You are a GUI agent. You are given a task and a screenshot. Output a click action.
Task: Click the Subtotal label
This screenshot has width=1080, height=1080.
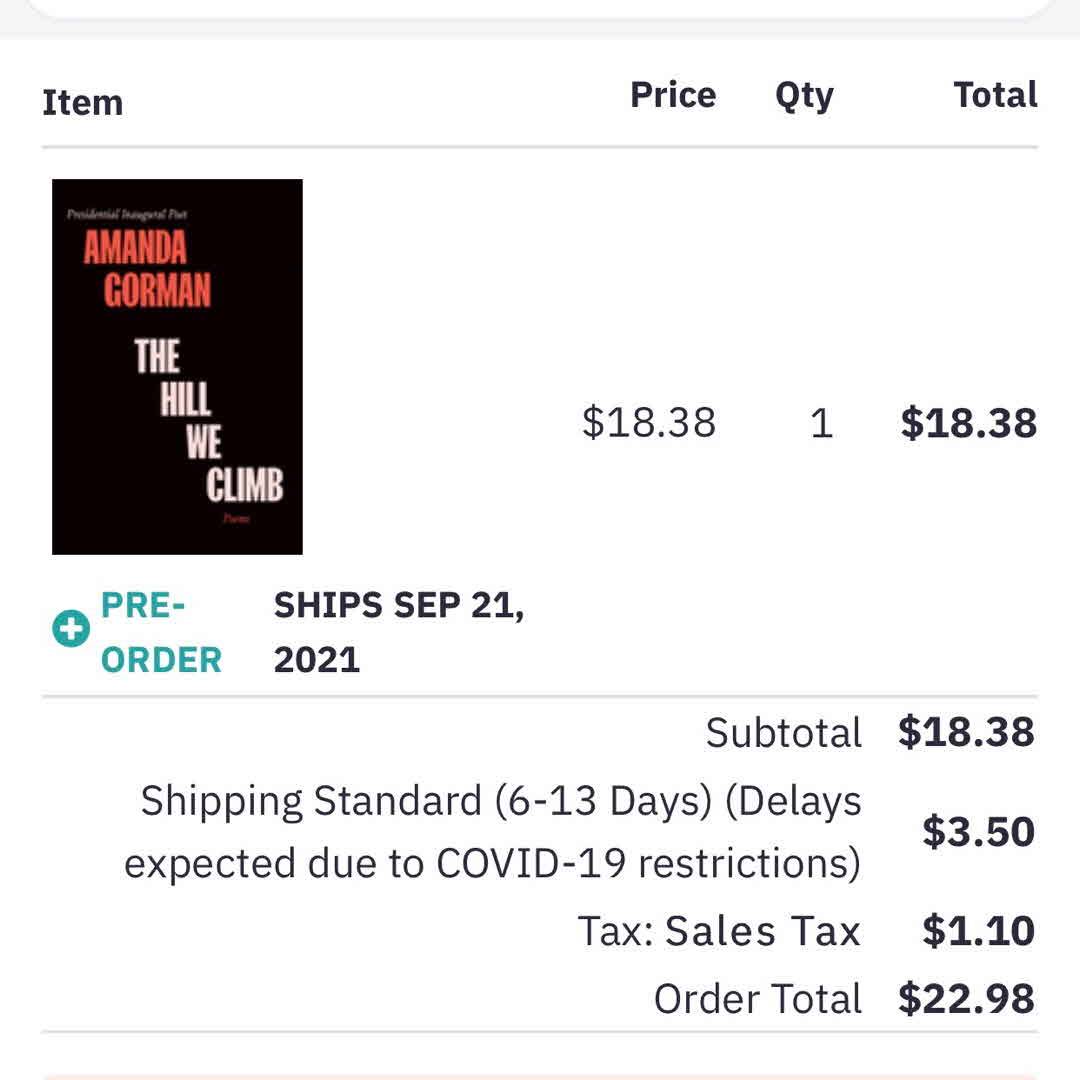pos(783,733)
